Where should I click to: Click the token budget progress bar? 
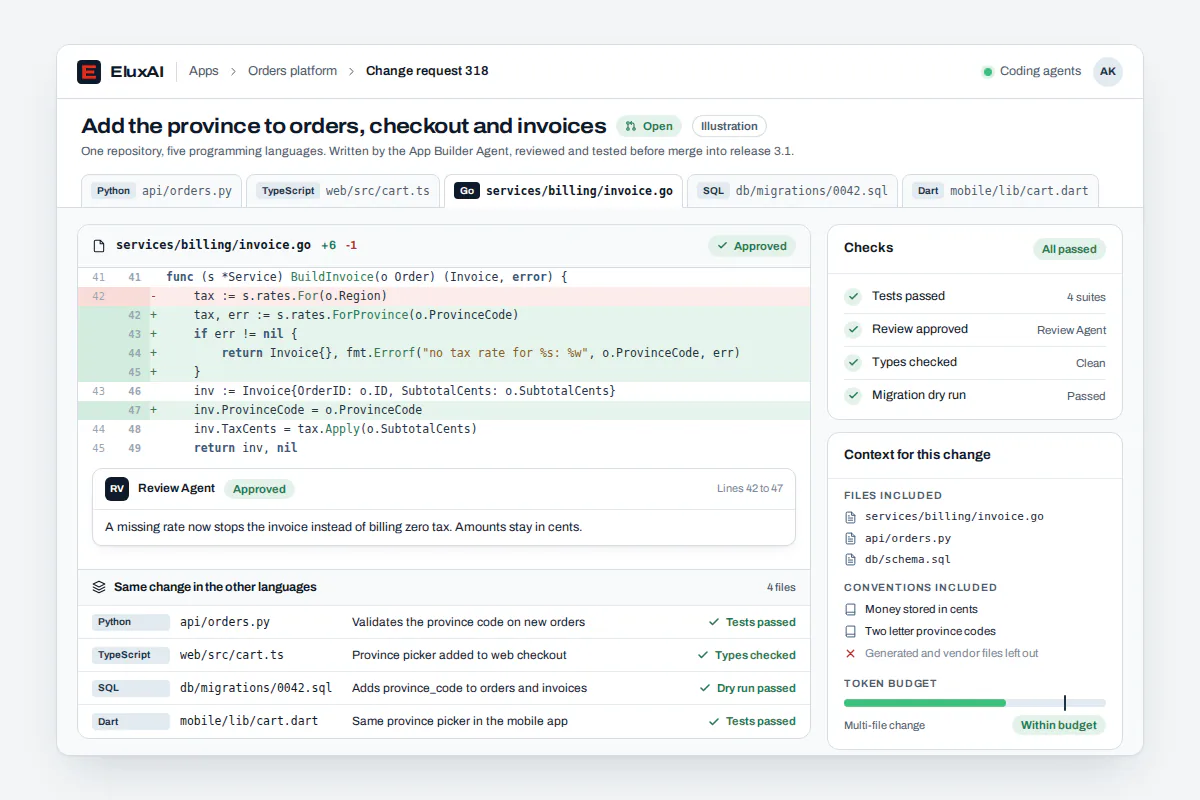click(x=975, y=703)
